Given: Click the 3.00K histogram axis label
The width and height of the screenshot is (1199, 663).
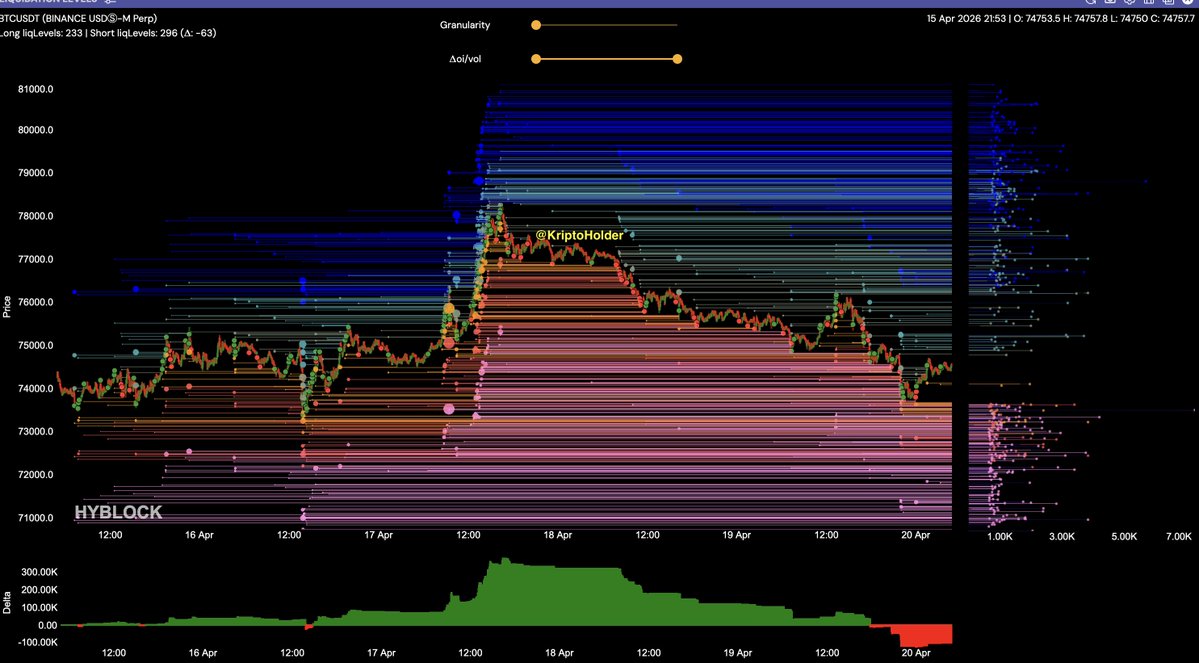Looking at the screenshot, I should tap(1062, 538).
